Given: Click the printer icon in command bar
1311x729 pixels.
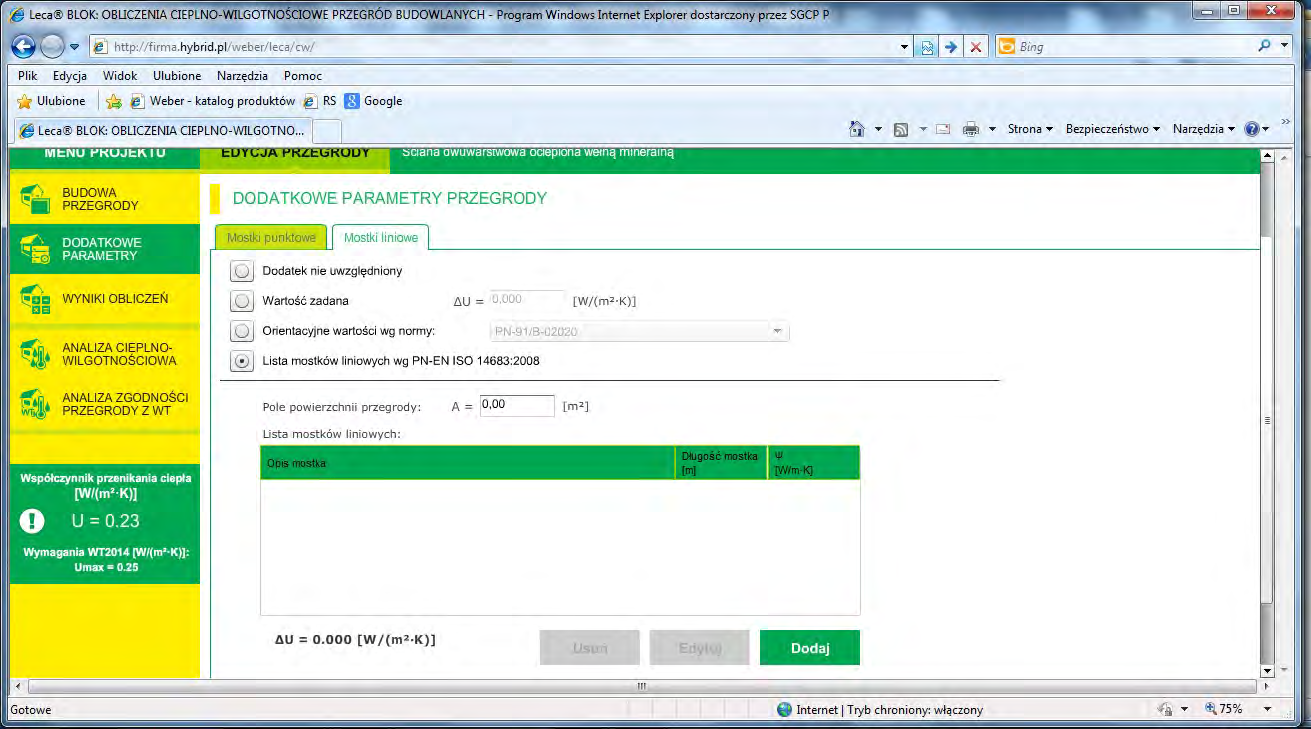Looking at the screenshot, I should pyautogui.click(x=970, y=129).
